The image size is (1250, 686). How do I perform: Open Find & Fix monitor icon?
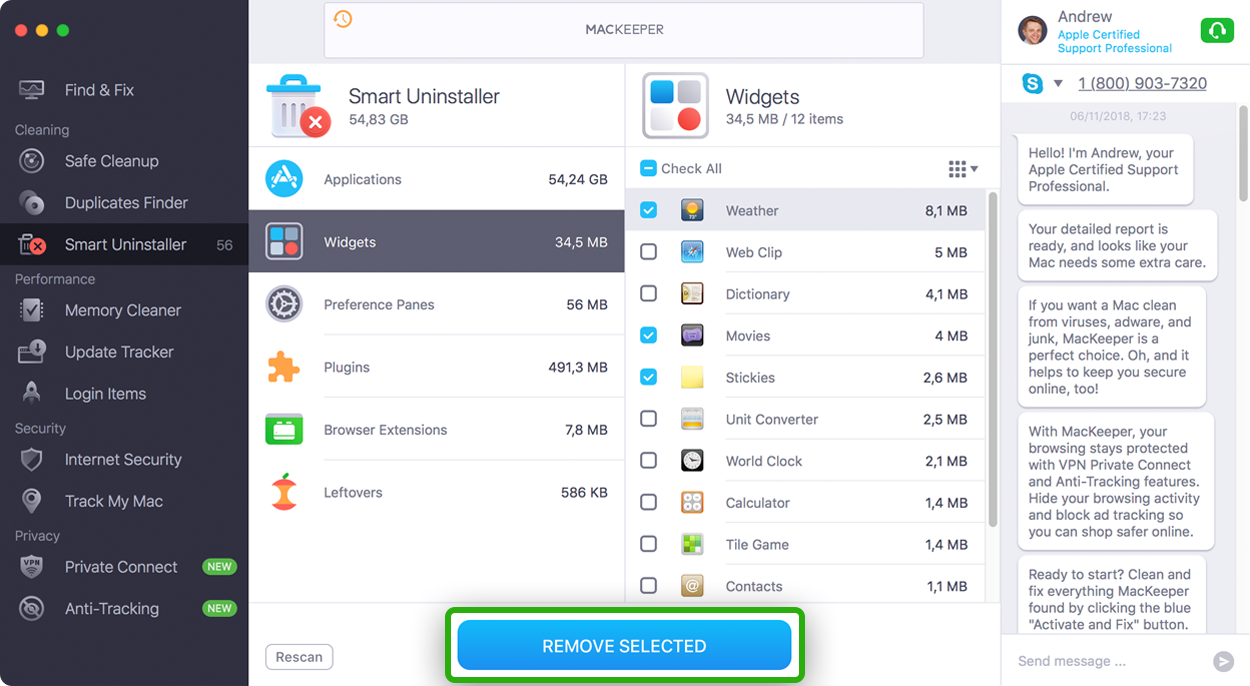pos(32,90)
